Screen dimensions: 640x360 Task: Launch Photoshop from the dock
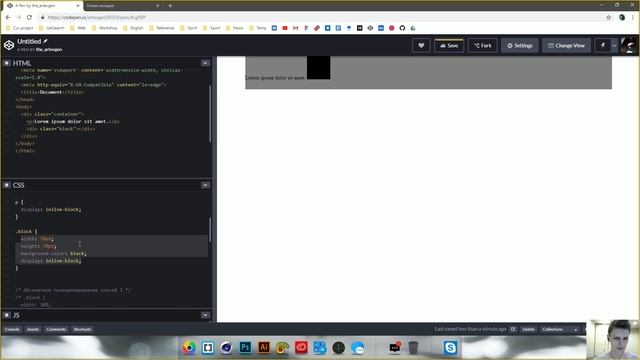pos(245,347)
